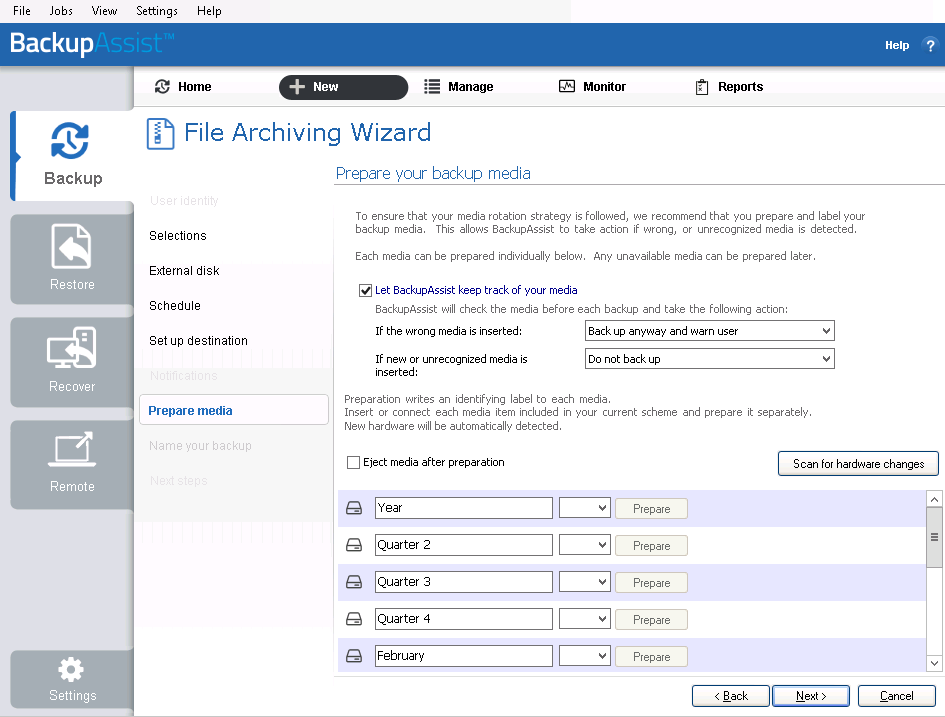Click the Cancel button

click(897, 696)
